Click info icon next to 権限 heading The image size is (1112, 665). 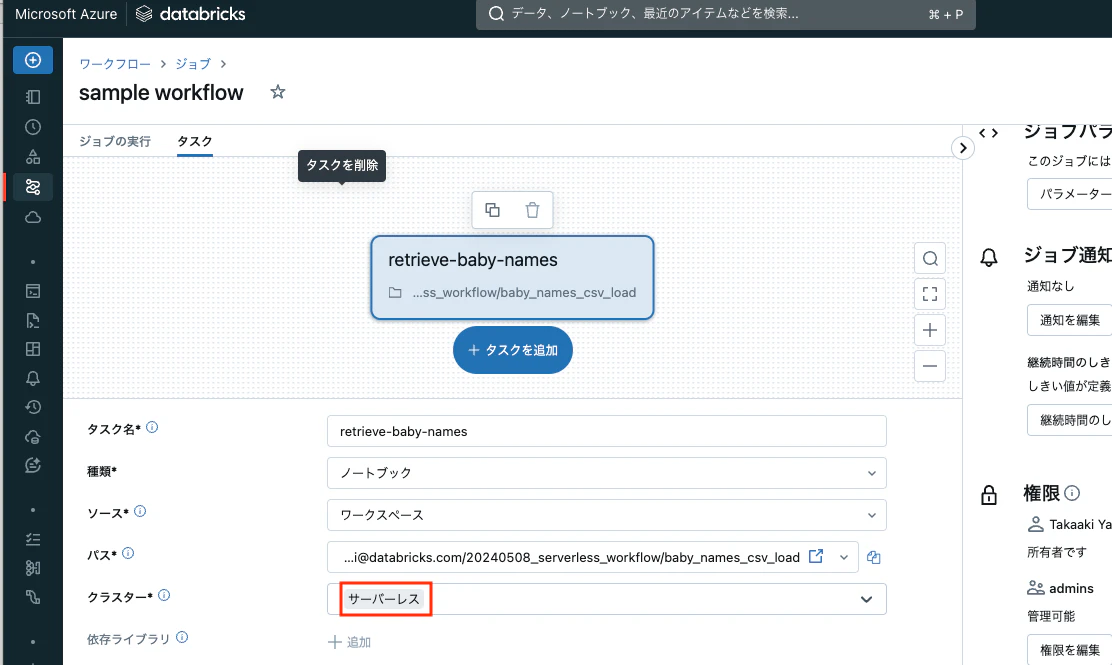[1072, 493]
